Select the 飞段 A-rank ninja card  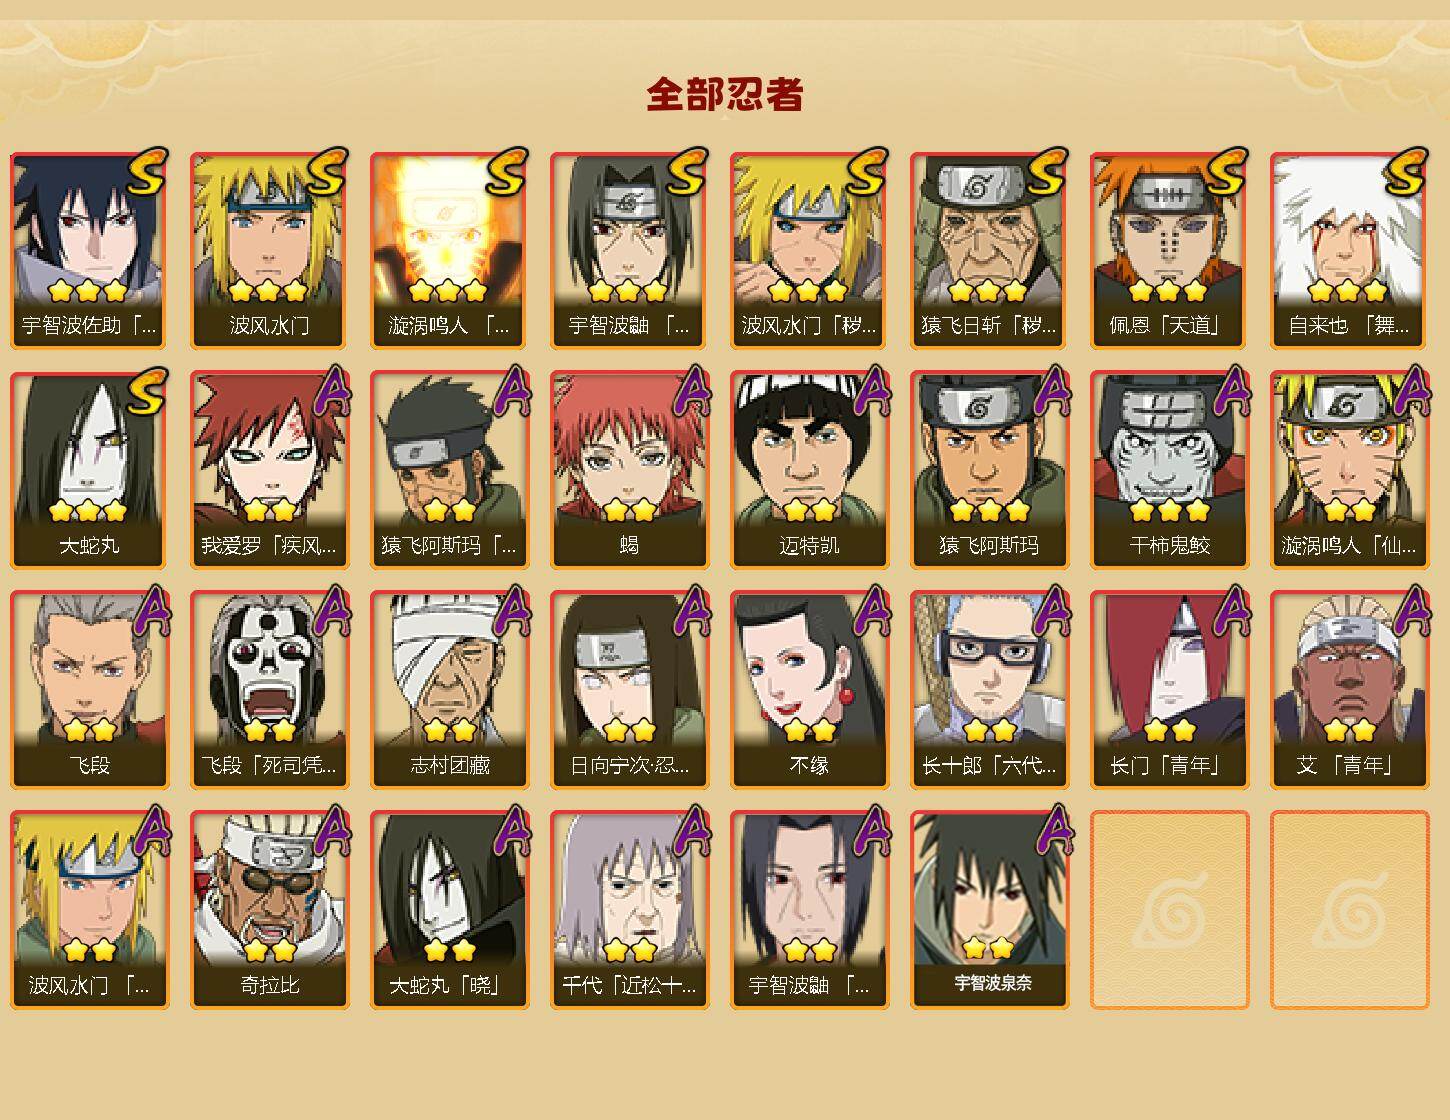(x=89, y=690)
